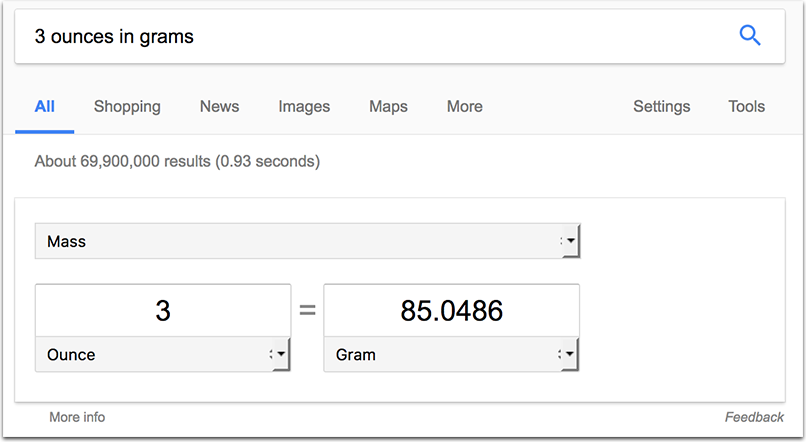Go to the Images tab

(x=304, y=106)
